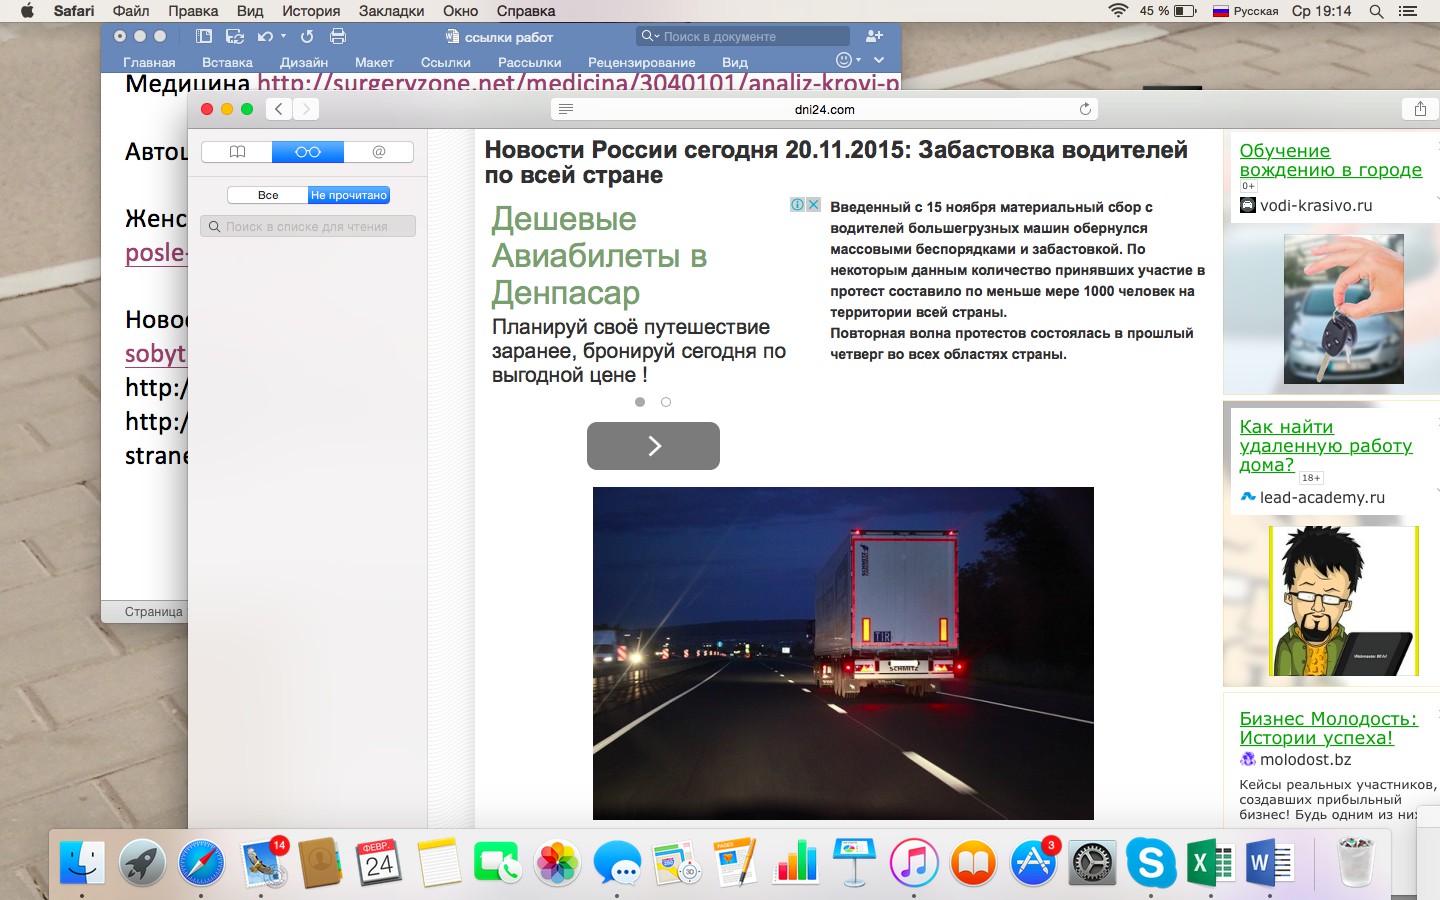
Task: Open Microsoft Excel from the Dock
Action: pyautogui.click(x=1210, y=861)
